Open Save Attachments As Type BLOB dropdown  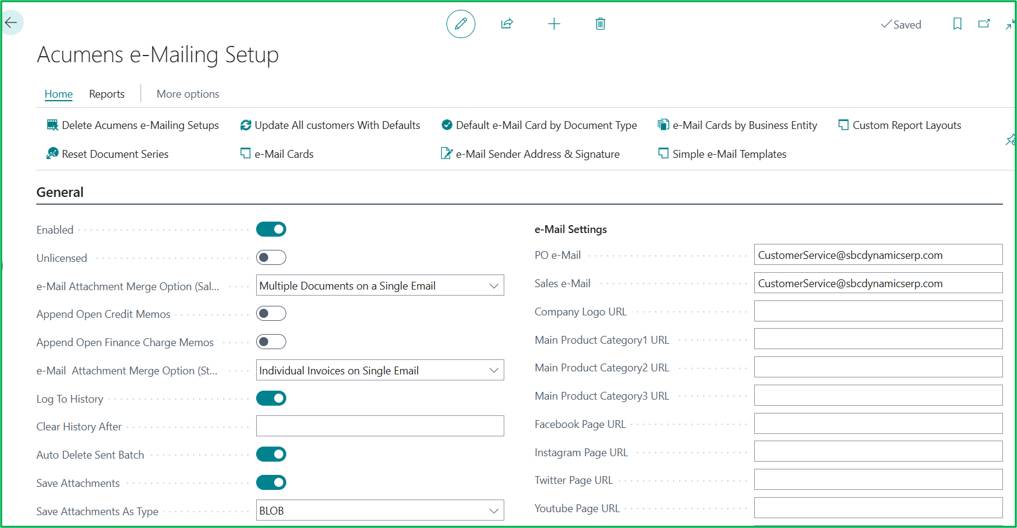click(x=380, y=510)
